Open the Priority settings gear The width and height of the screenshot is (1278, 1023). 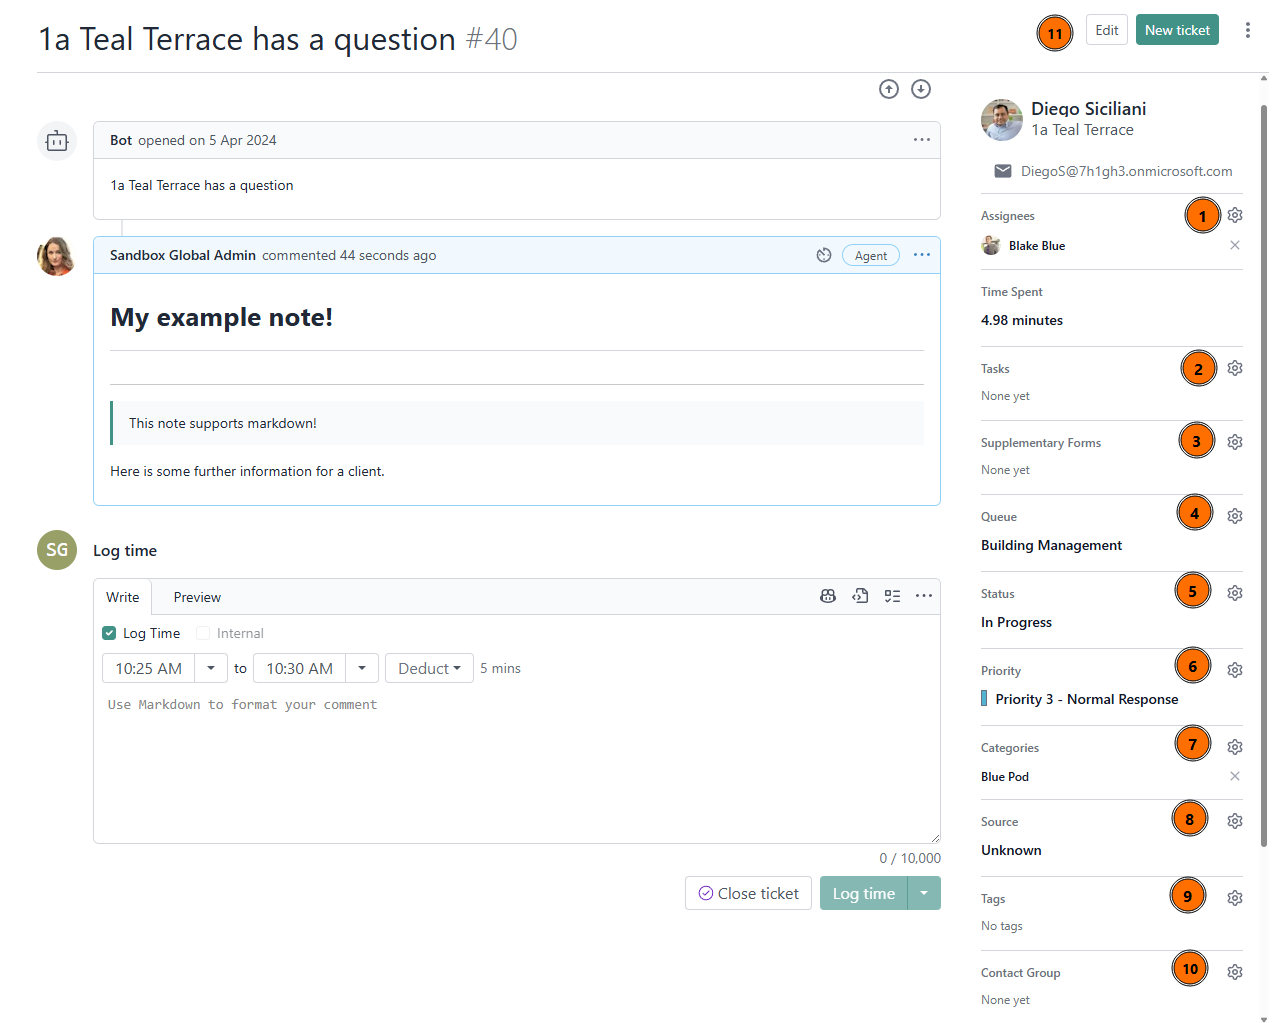(x=1235, y=670)
